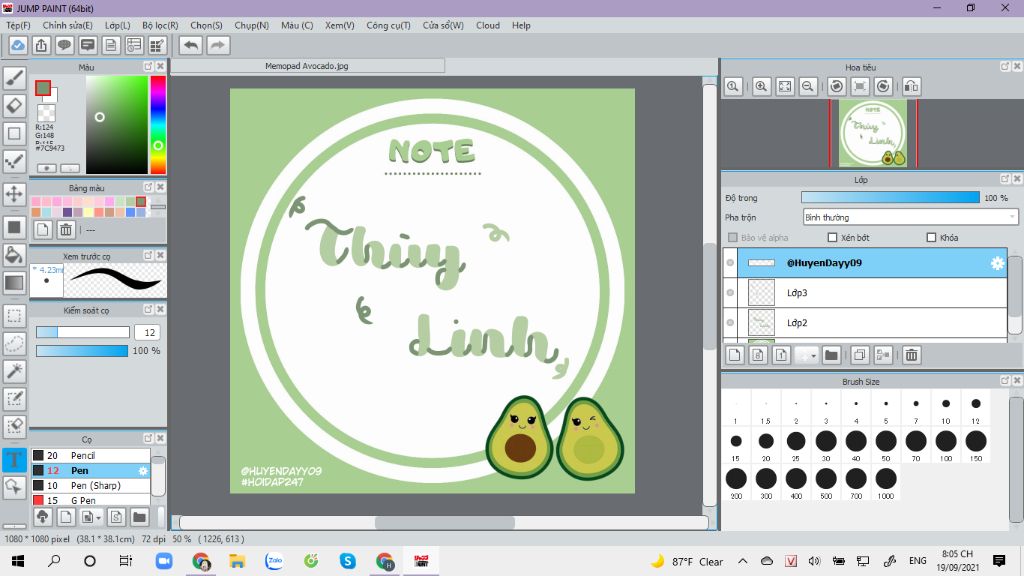Open the Lớp(L) menu

(118, 25)
